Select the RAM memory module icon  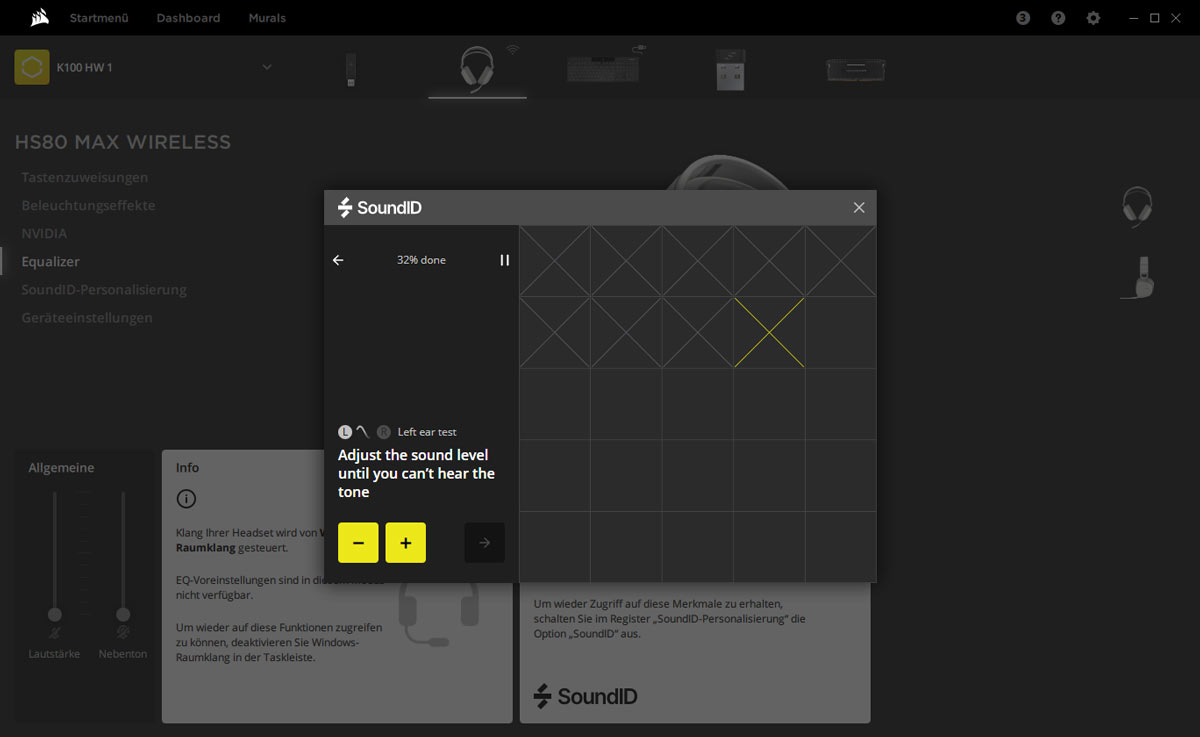tap(855, 69)
